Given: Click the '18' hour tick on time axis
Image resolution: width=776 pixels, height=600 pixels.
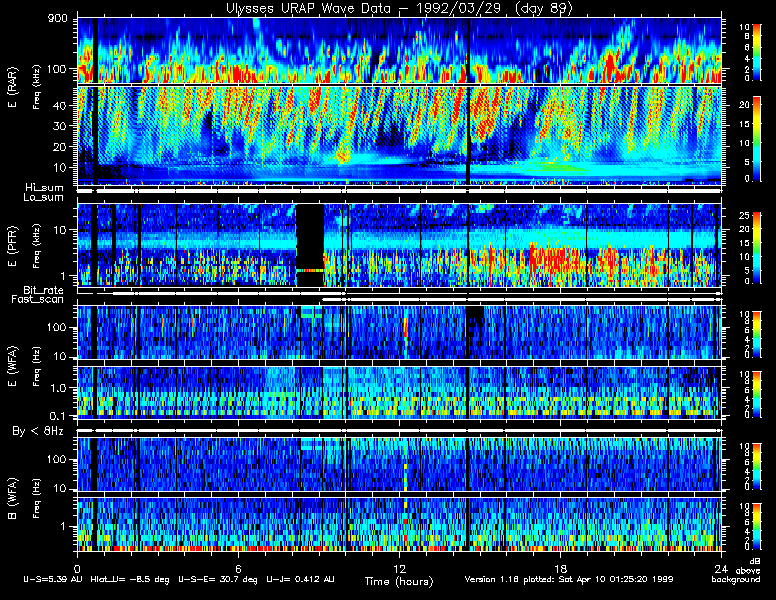Looking at the screenshot, I should pyautogui.click(x=560, y=568).
